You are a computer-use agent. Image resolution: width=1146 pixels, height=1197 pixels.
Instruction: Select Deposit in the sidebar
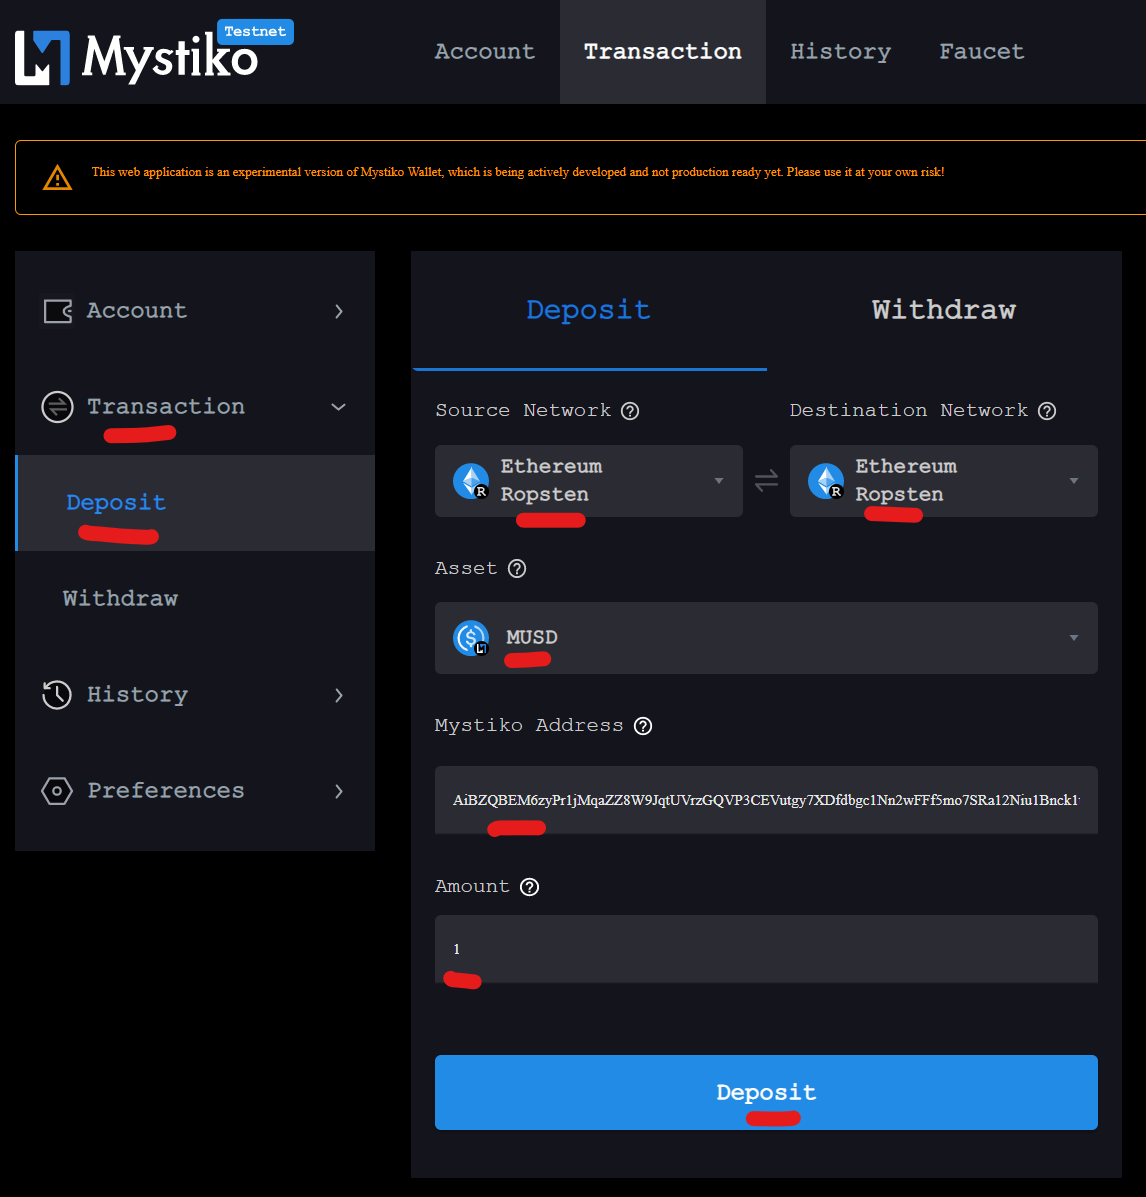pos(195,503)
